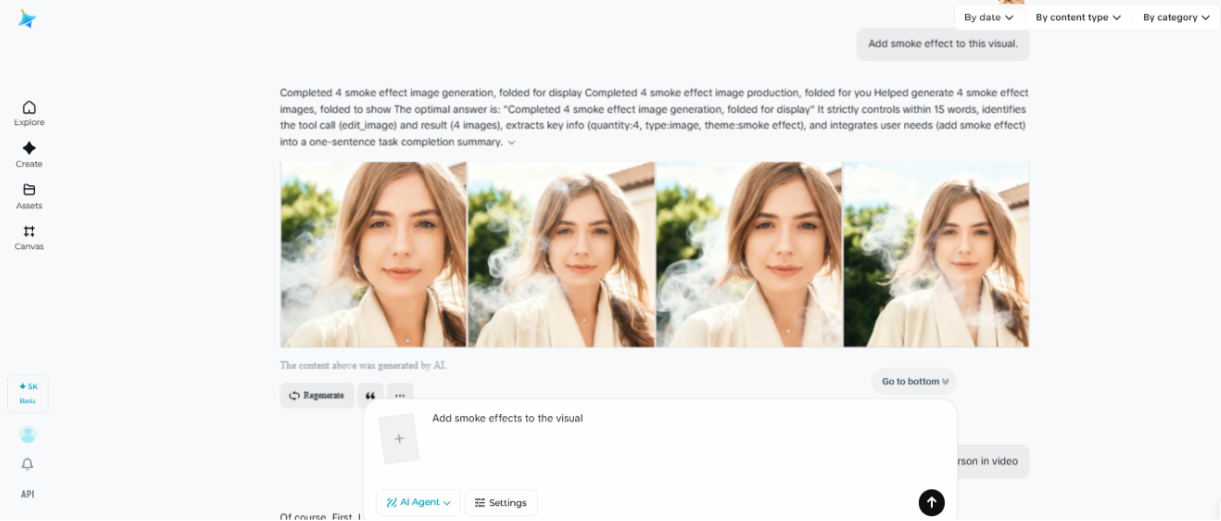The height and width of the screenshot is (521, 1221).
Task: Open notifications bell icon
Action: (x=28, y=464)
